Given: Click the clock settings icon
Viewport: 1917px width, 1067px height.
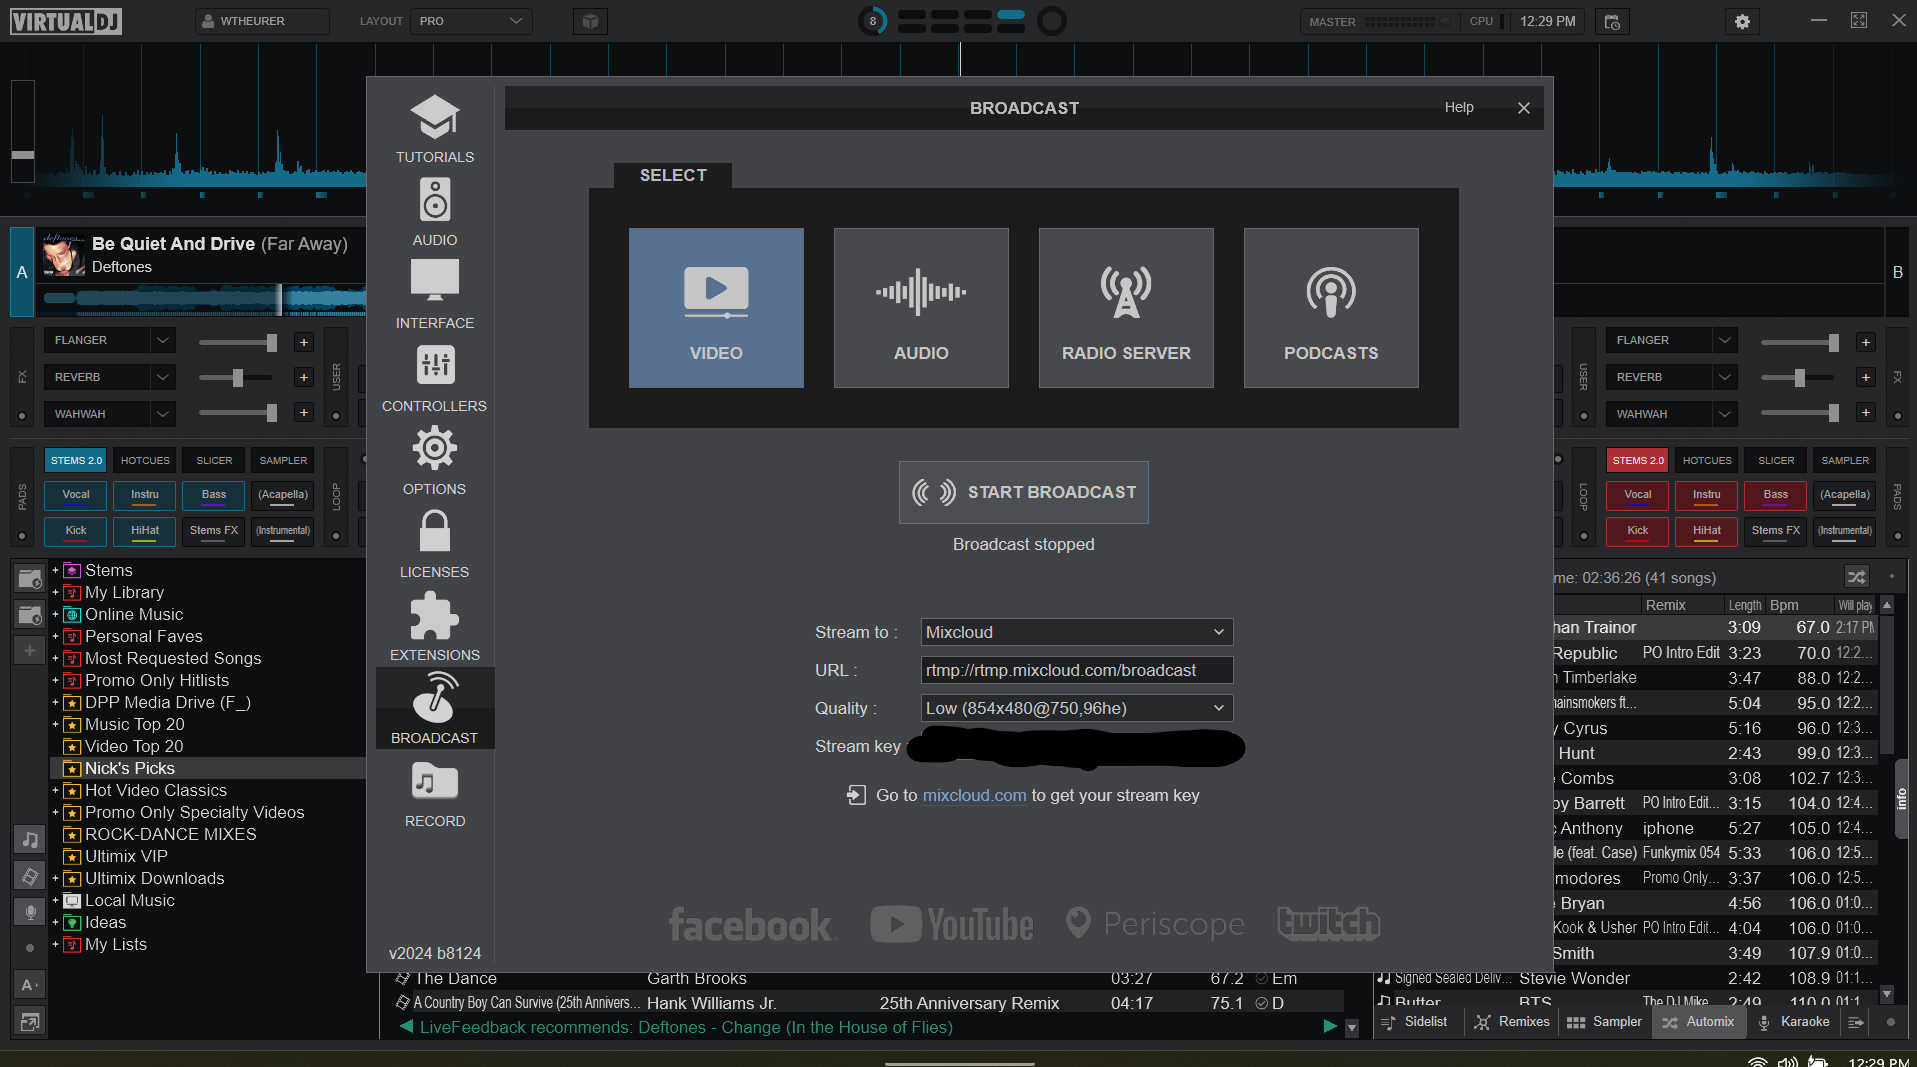Looking at the screenshot, I should [1612, 21].
